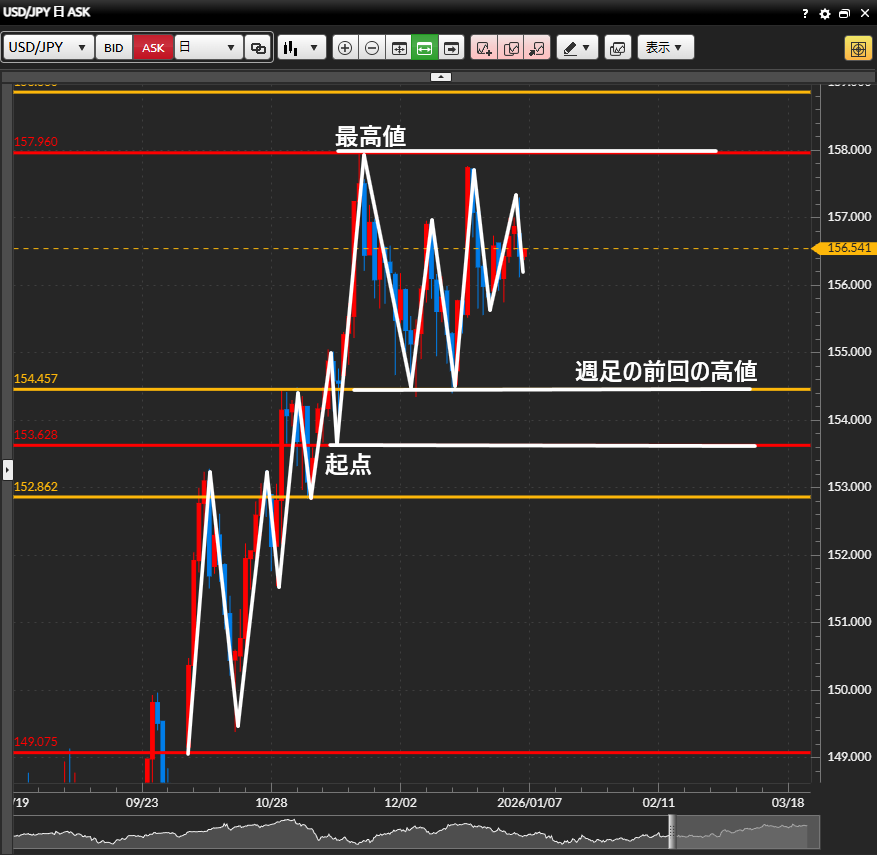
Task: Open the USD/JPY currency pair dropdown
Action: coord(48,48)
